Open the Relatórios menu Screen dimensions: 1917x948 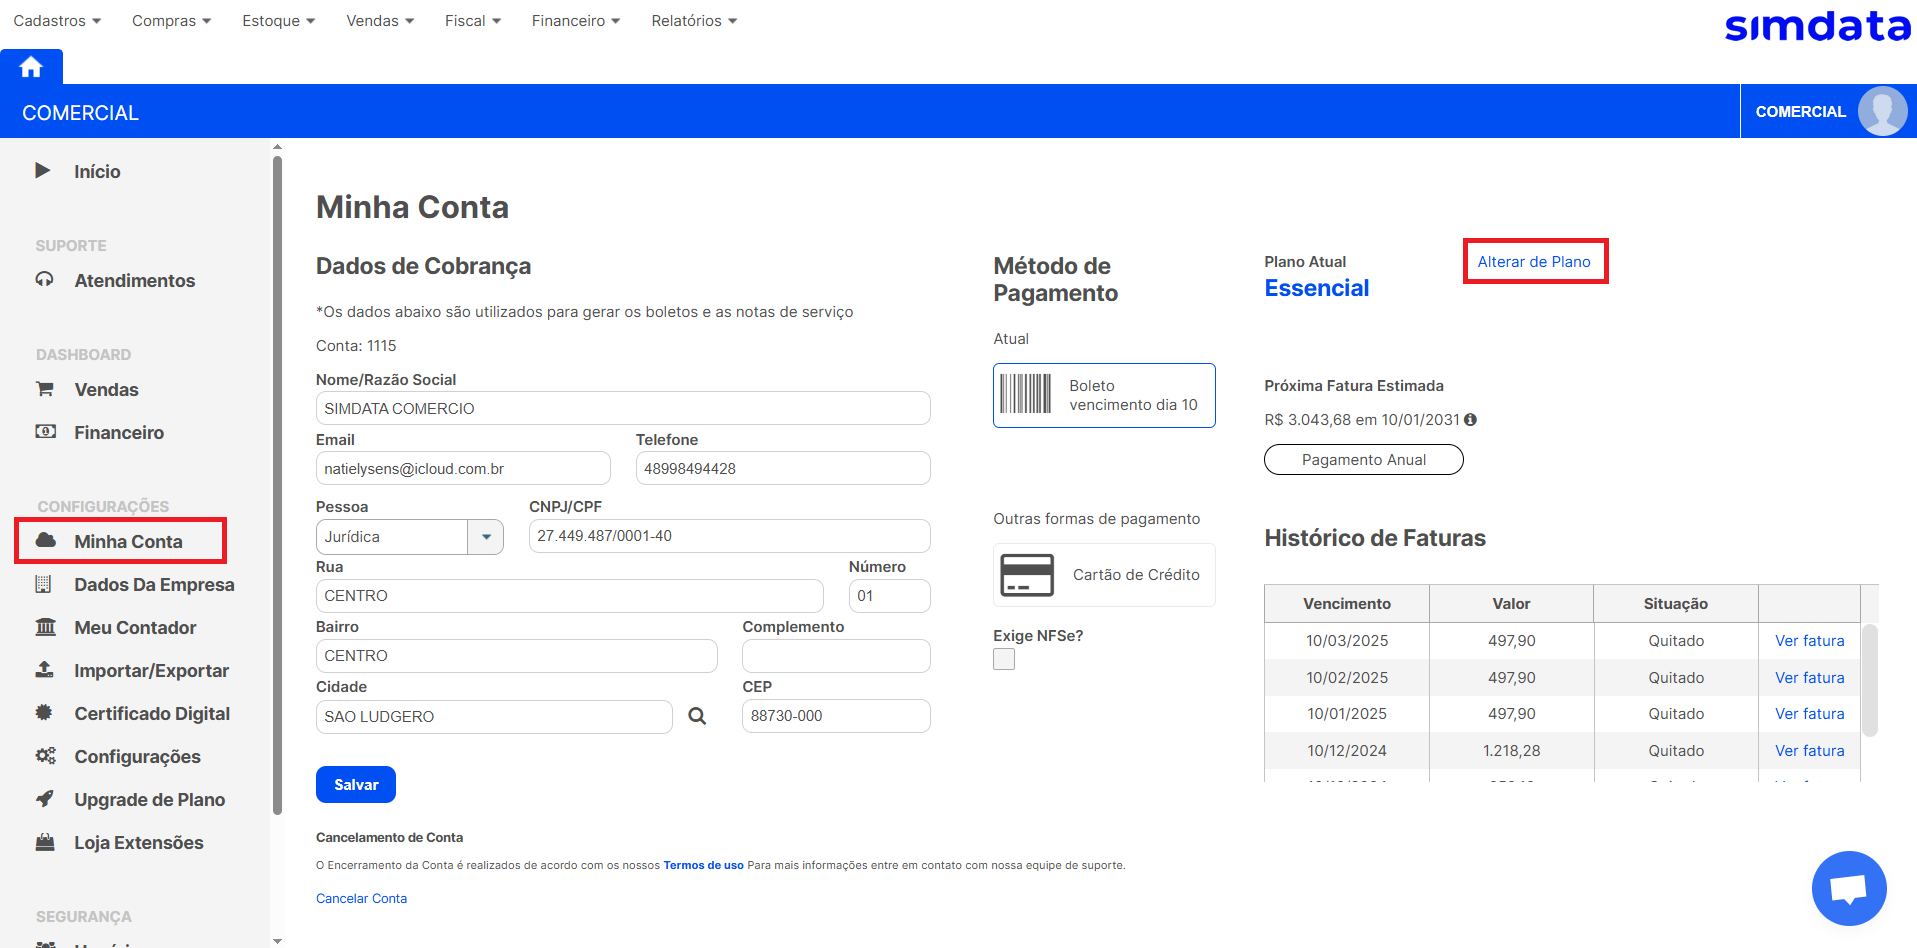[x=693, y=21]
